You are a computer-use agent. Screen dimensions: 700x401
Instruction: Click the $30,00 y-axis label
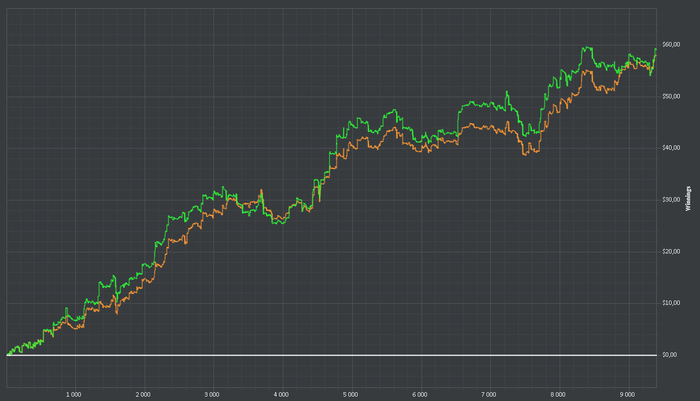tap(671, 199)
